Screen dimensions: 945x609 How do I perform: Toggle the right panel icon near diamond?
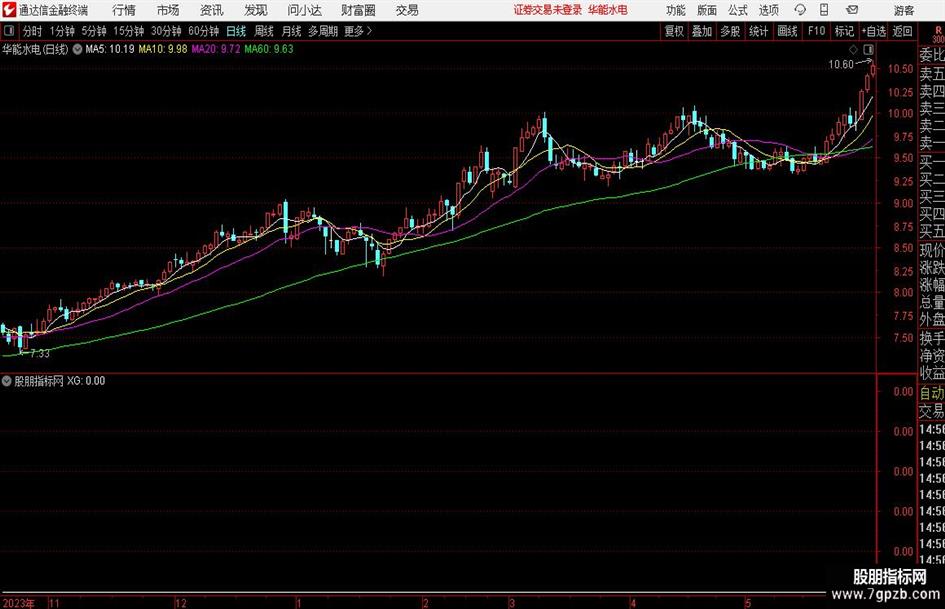[x=868, y=49]
